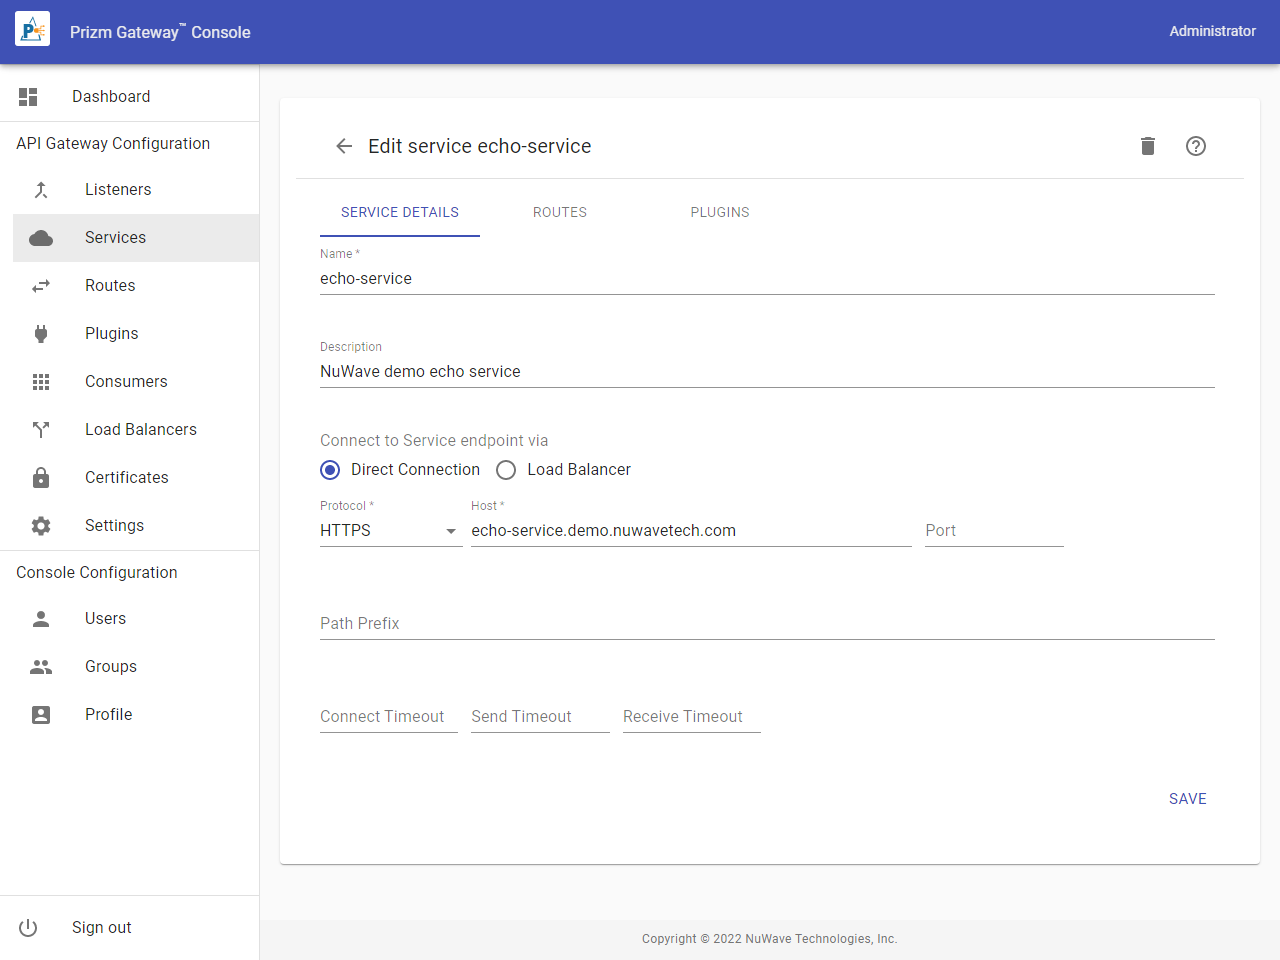Open the help question mark icon
The width and height of the screenshot is (1280, 960).
pos(1196,146)
